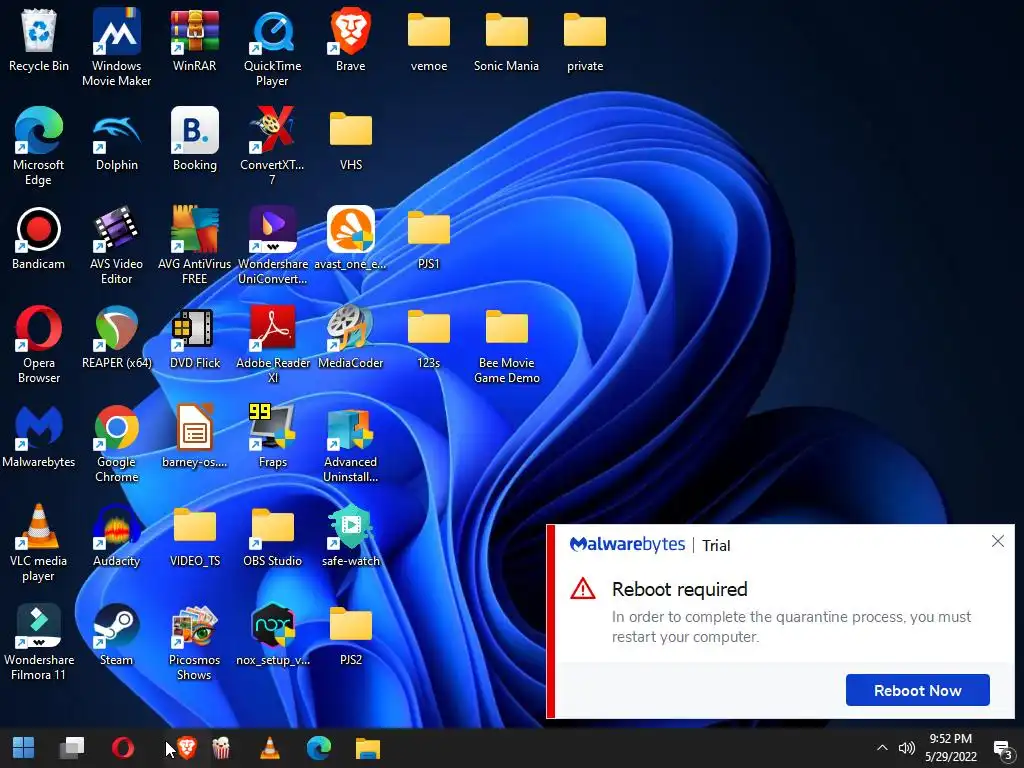This screenshot has height=768, width=1024.
Task: Open the Windows Start menu
Action: (x=24, y=748)
